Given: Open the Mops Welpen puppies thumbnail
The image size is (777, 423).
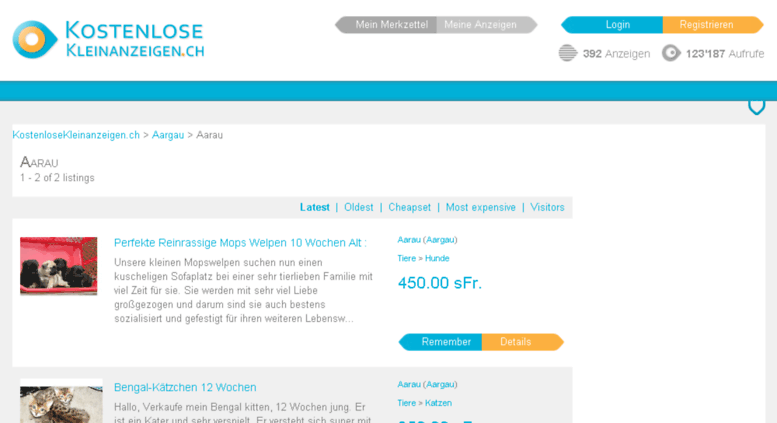Looking at the screenshot, I should click(58, 266).
